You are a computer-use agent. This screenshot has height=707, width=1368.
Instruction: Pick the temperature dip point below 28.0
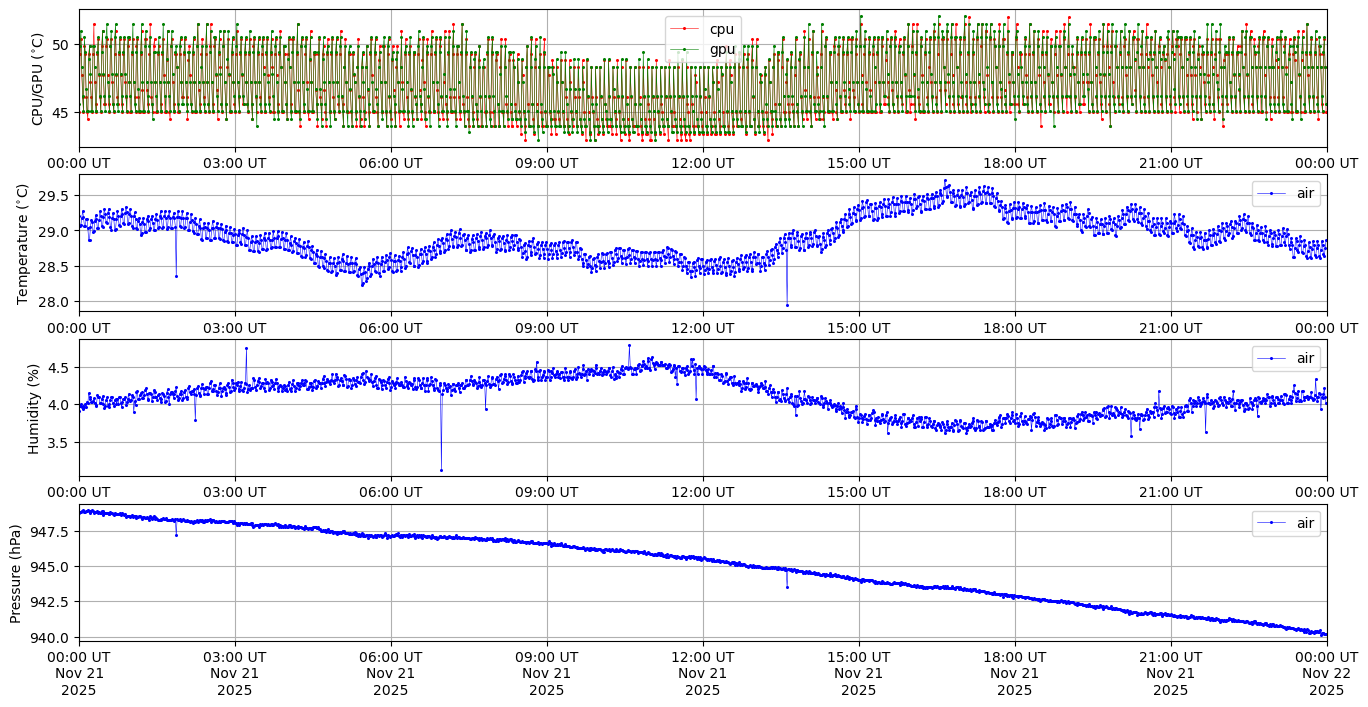[787, 305]
